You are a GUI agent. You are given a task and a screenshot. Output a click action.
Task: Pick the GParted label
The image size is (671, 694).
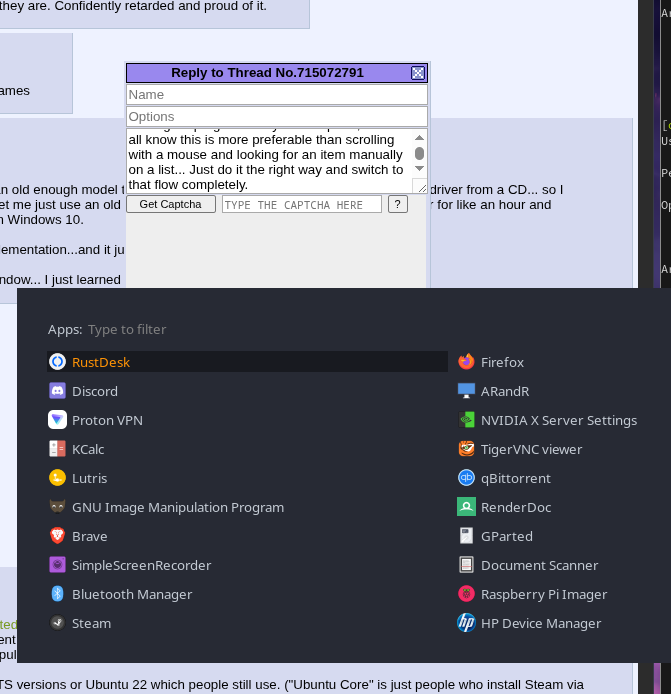[x=507, y=536]
